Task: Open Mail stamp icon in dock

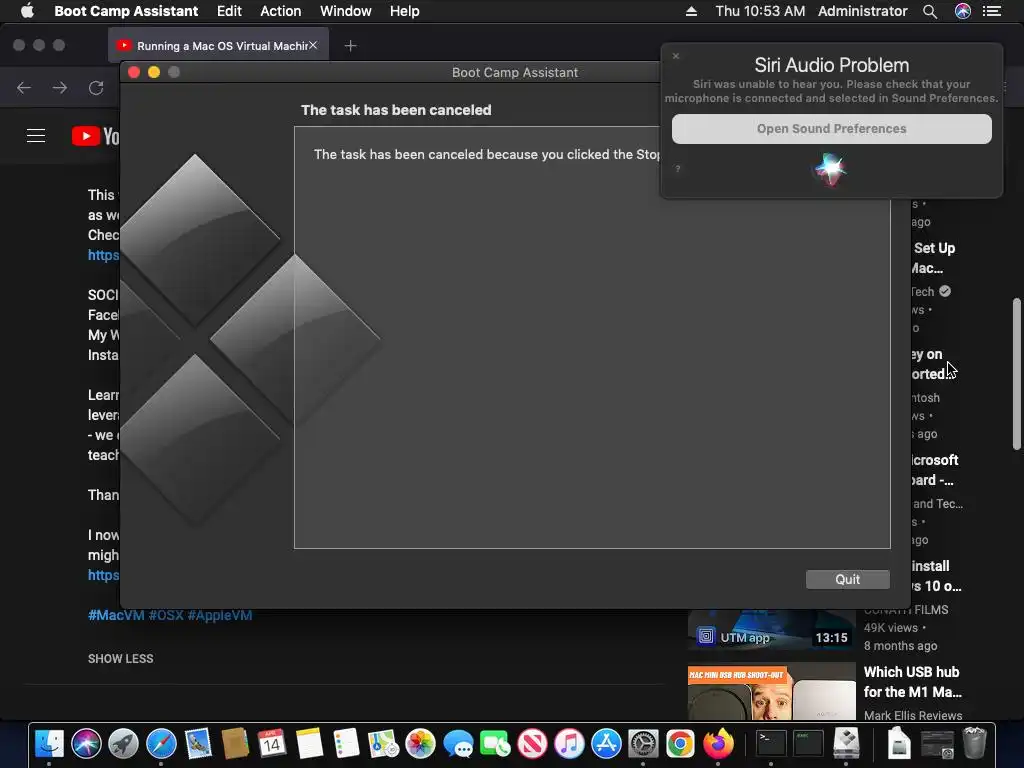Action: point(198,743)
